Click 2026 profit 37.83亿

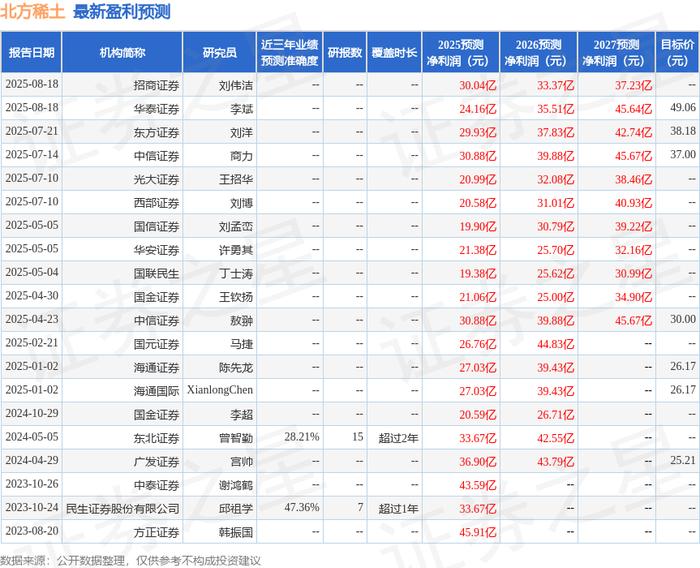(555, 132)
